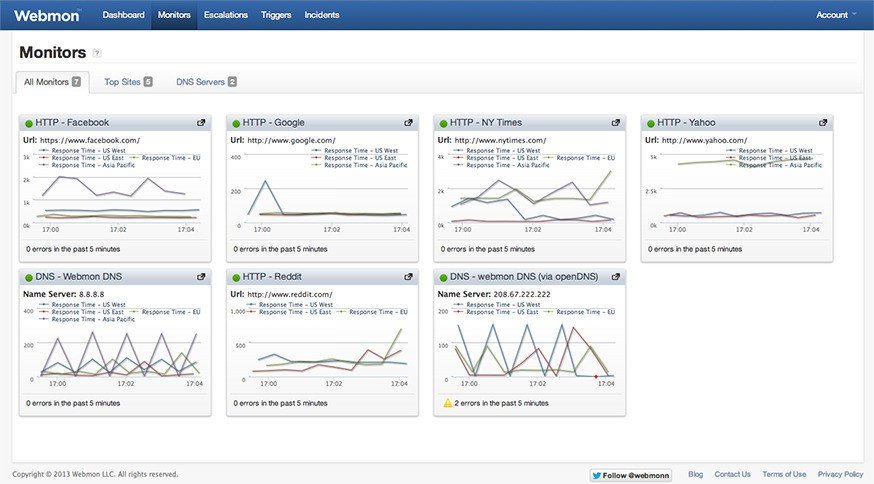This screenshot has width=874, height=484.
Task: Open the HTTP - NY Times monitor title
Action: (x=486, y=123)
